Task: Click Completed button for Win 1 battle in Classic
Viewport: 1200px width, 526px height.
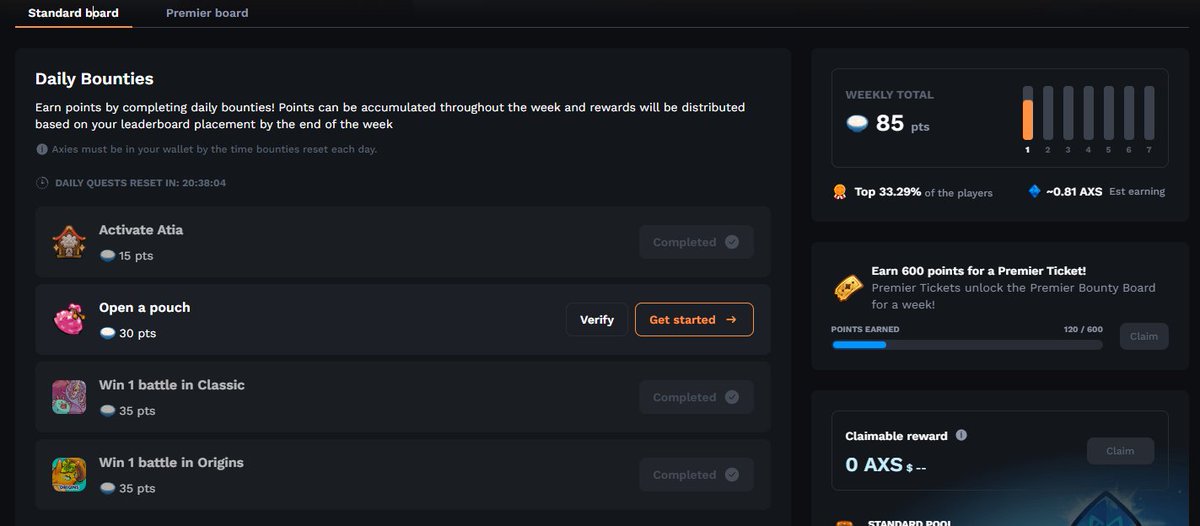Action: pyautogui.click(x=696, y=397)
